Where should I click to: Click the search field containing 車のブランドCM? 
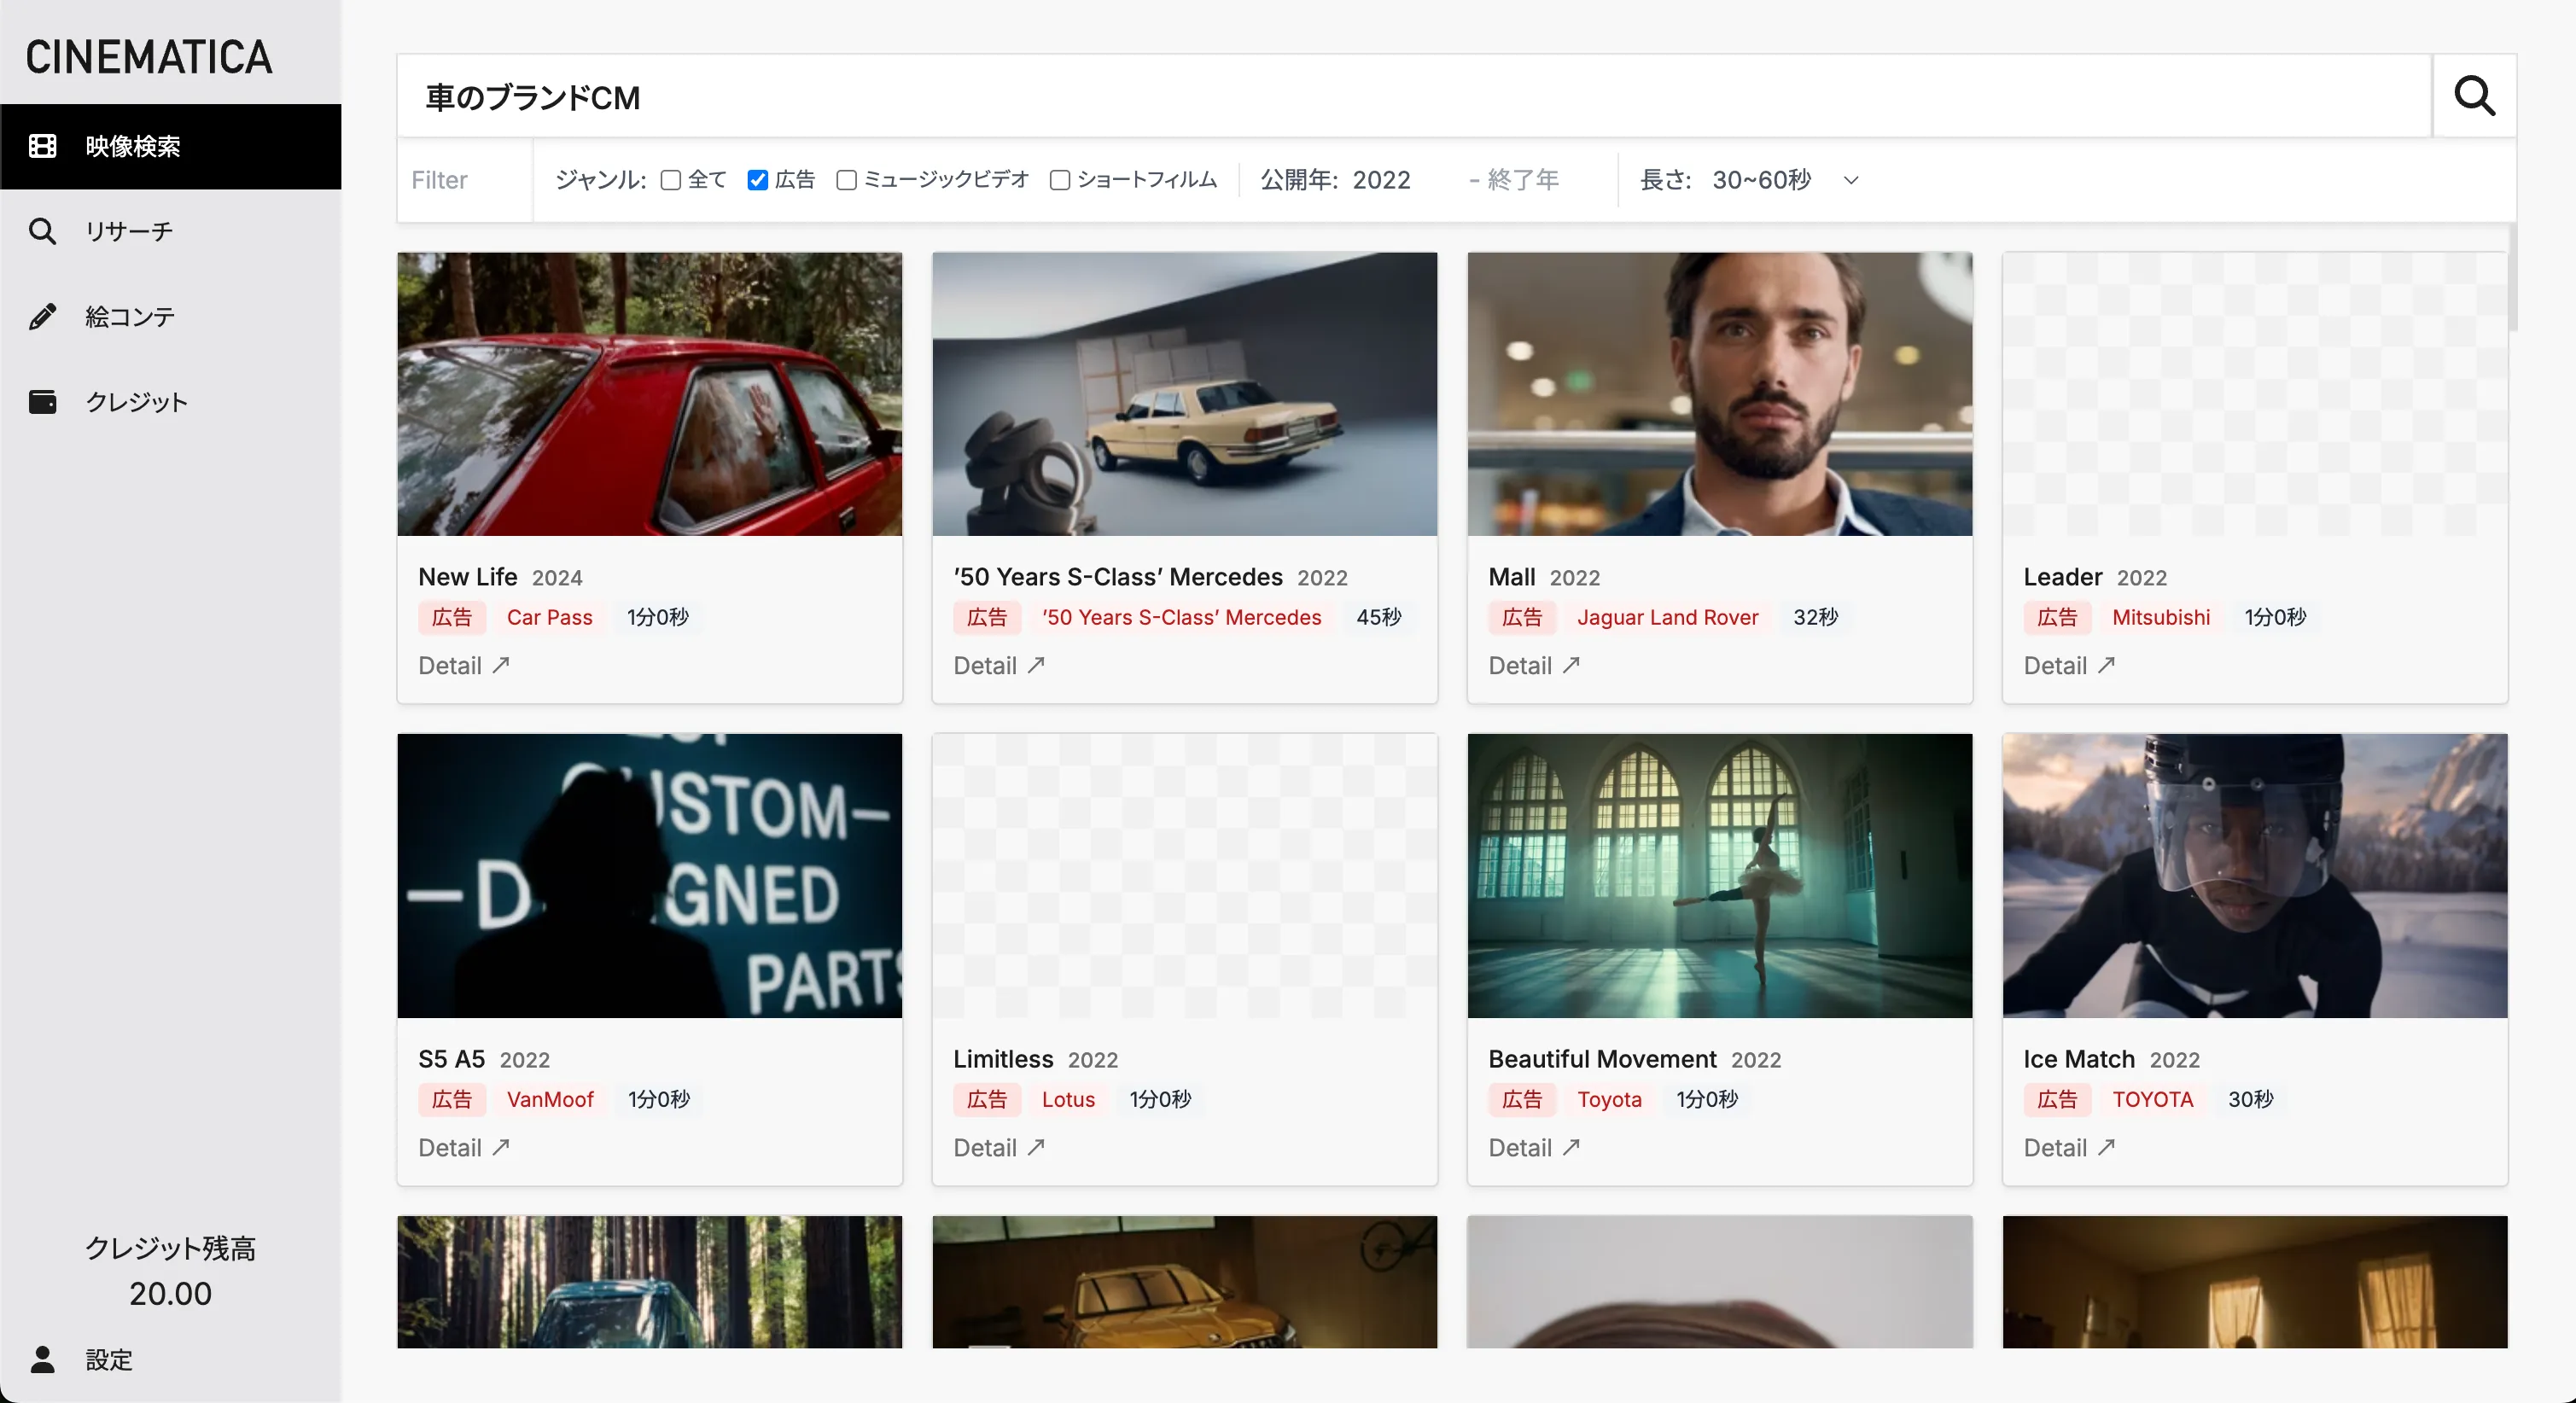click(x=1414, y=96)
